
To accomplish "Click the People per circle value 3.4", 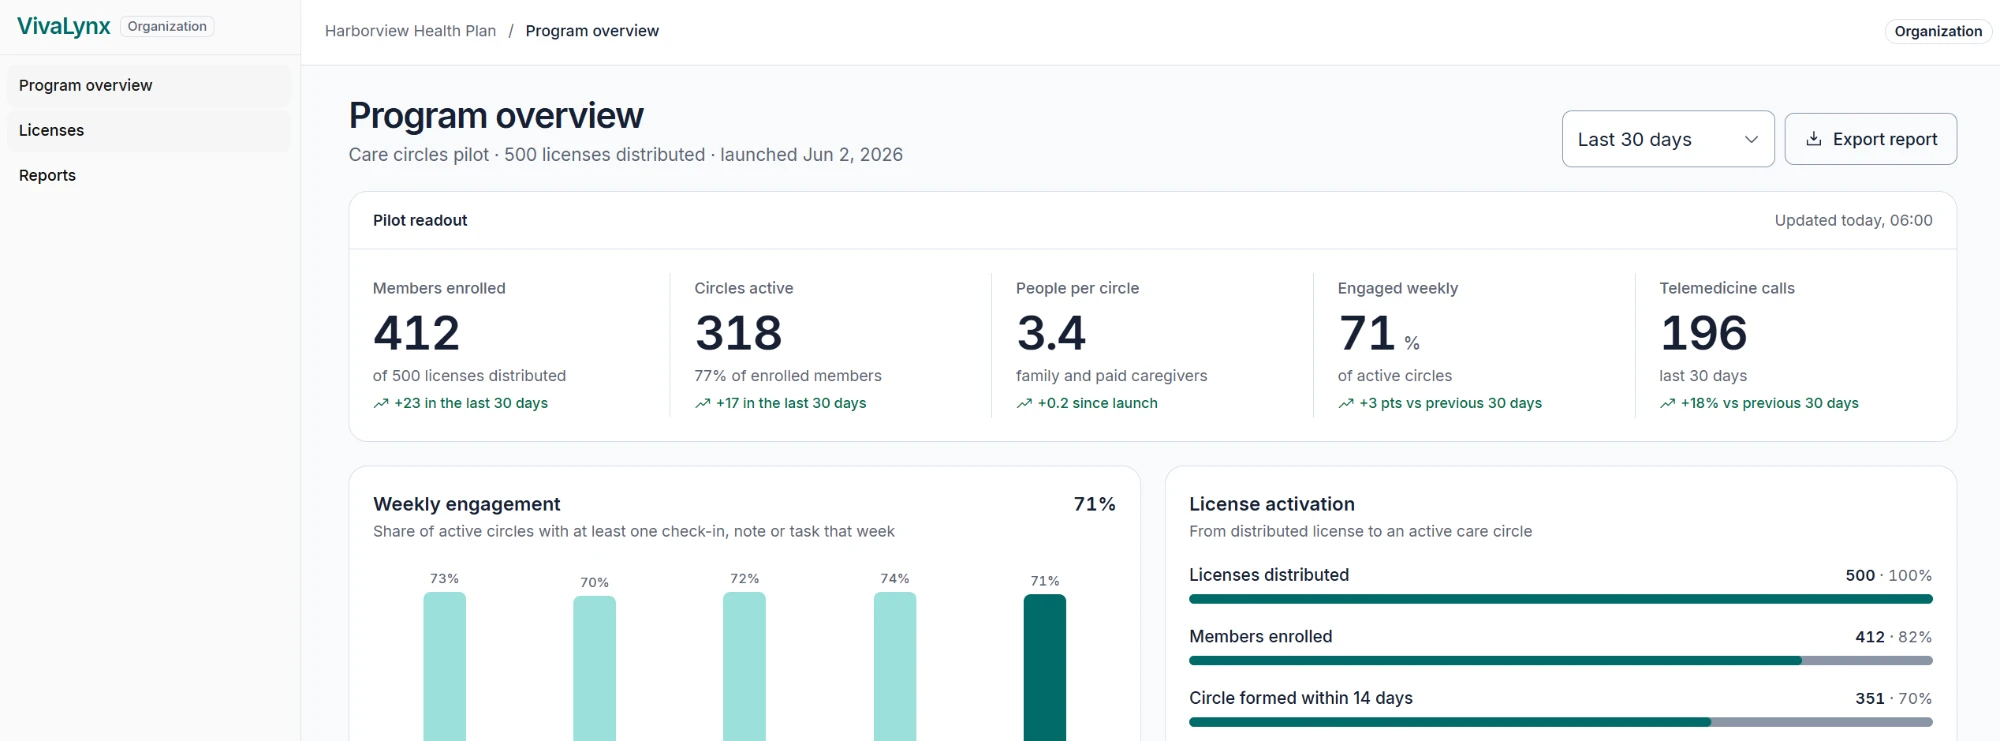I will 1051,333.
